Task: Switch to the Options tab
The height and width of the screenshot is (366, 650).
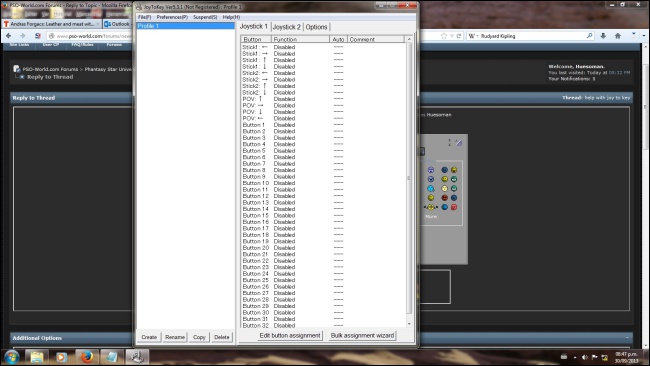Action: (x=316, y=27)
